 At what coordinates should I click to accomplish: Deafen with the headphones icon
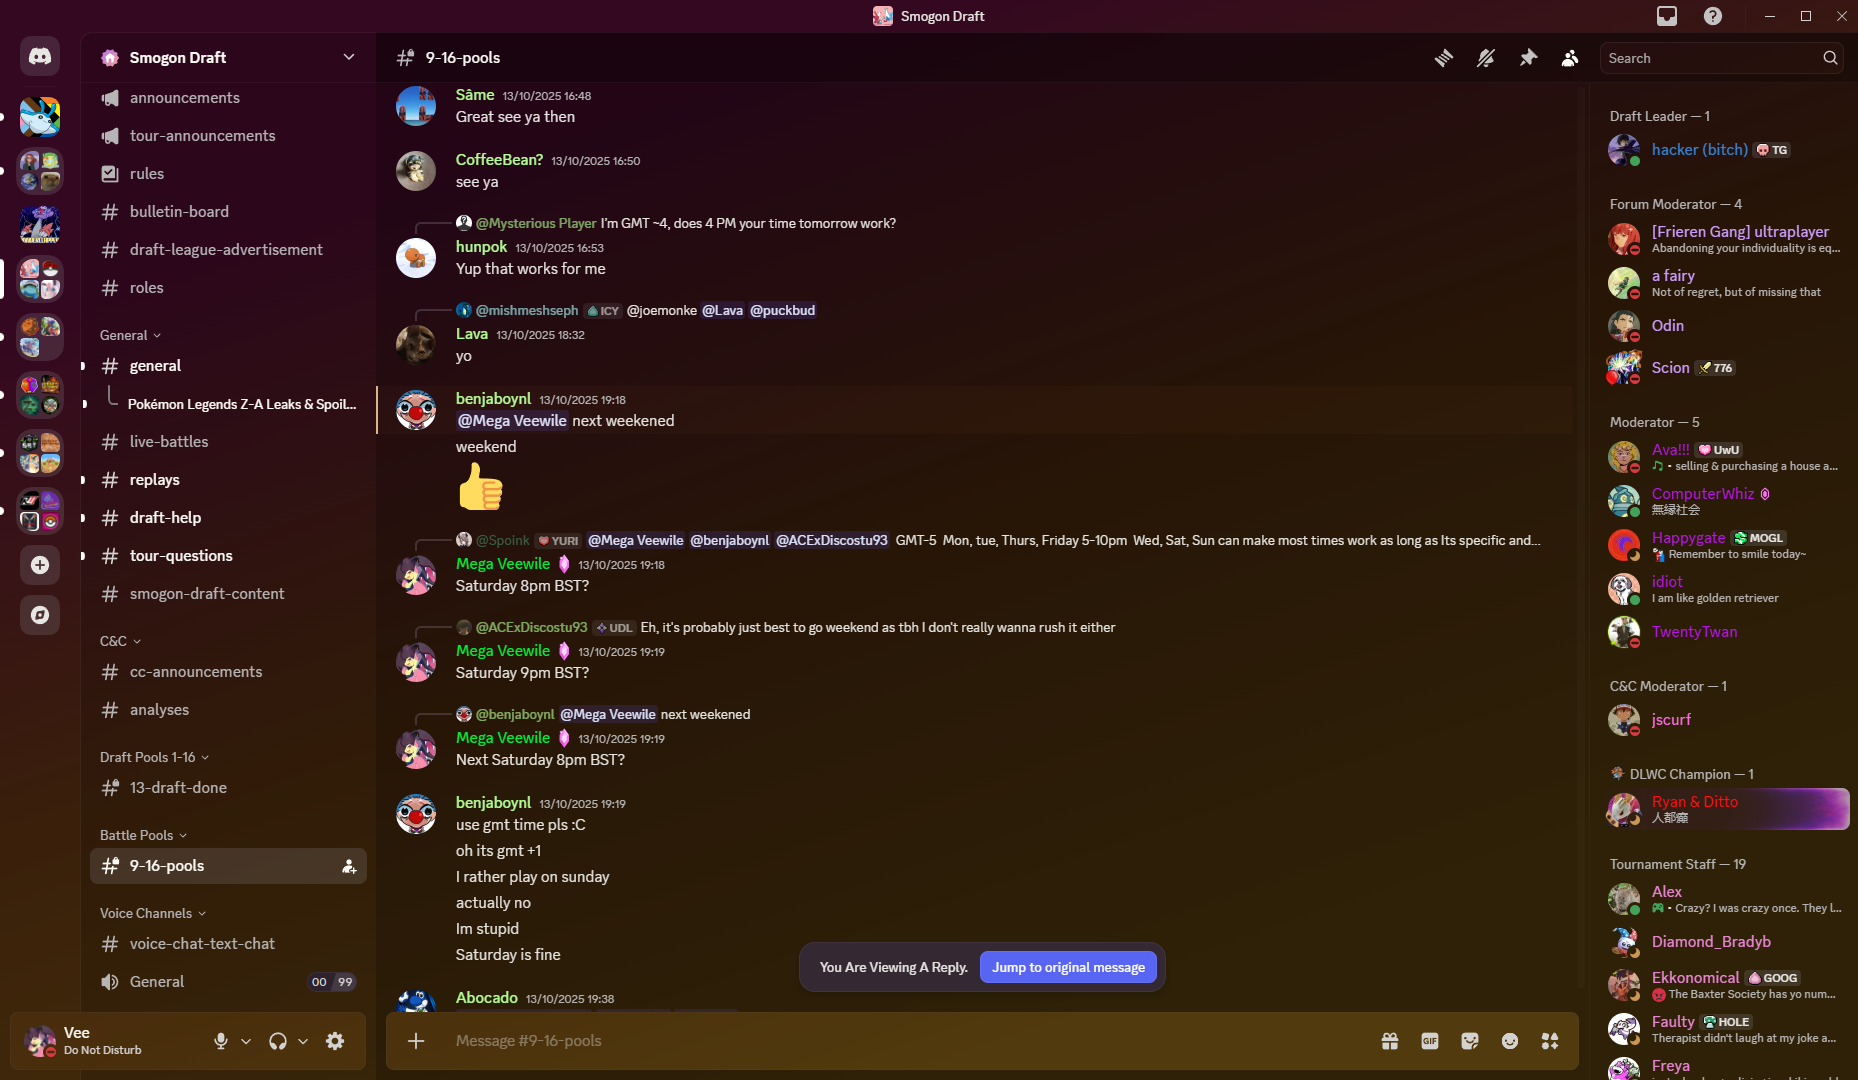(x=278, y=1041)
